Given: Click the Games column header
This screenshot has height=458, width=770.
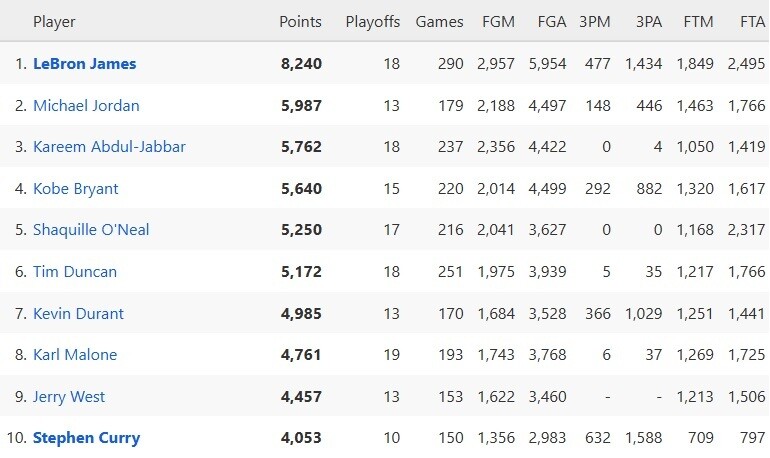Looking at the screenshot, I should point(439,22).
